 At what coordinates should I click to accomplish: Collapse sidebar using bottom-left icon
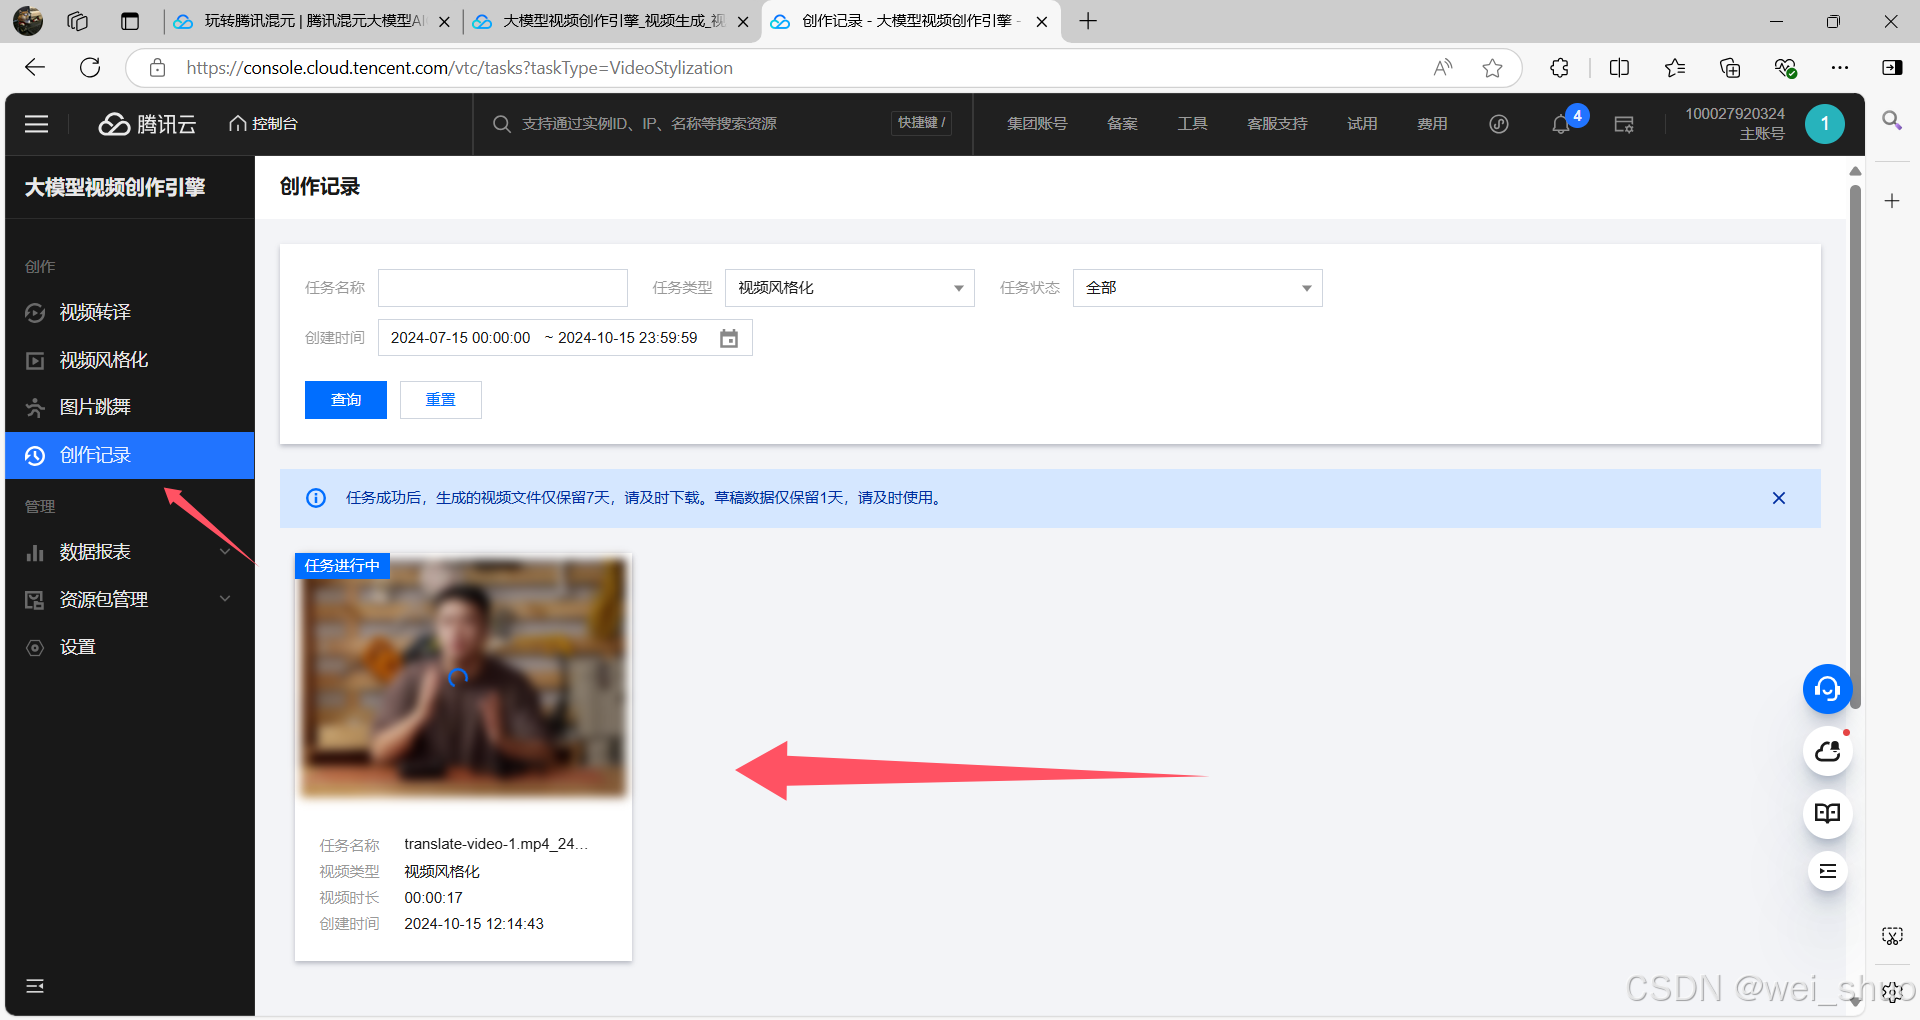pyautogui.click(x=35, y=986)
